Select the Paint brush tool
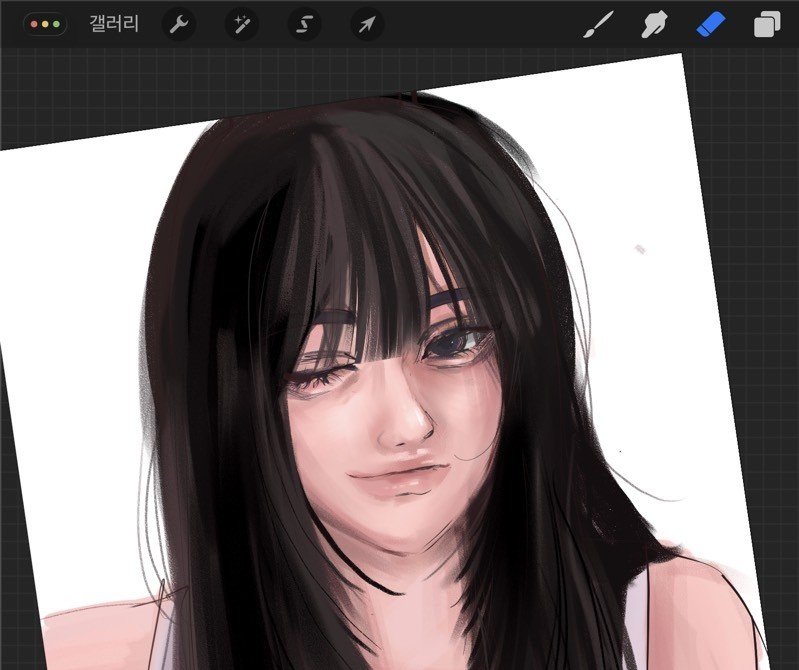 click(x=598, y=25)
